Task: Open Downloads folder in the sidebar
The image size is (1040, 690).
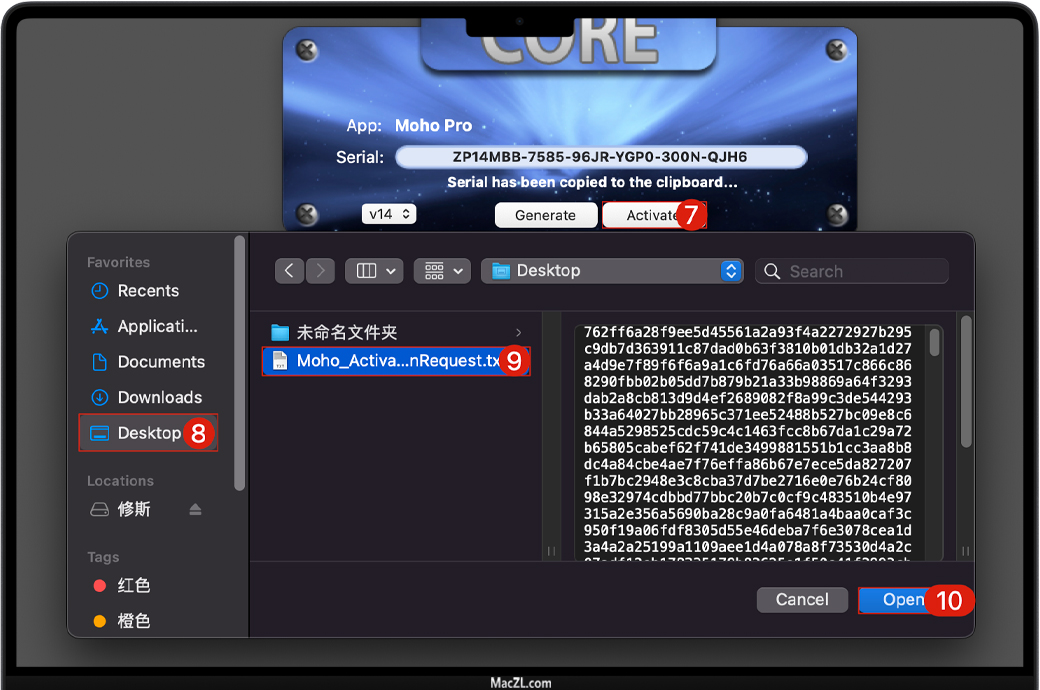Action: coord(159,397)
